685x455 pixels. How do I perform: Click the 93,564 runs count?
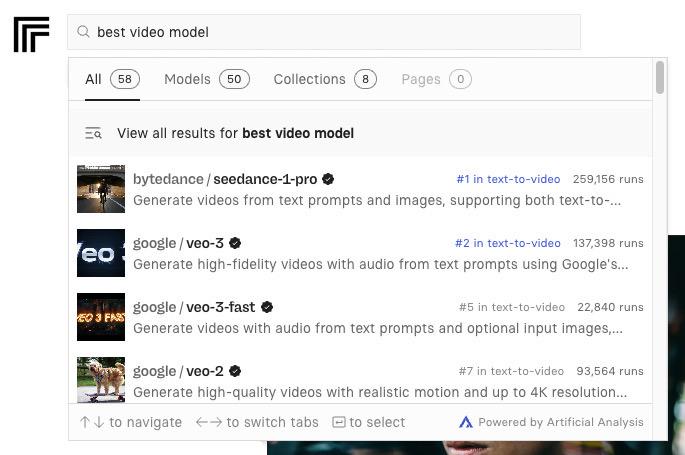point(610,371)
